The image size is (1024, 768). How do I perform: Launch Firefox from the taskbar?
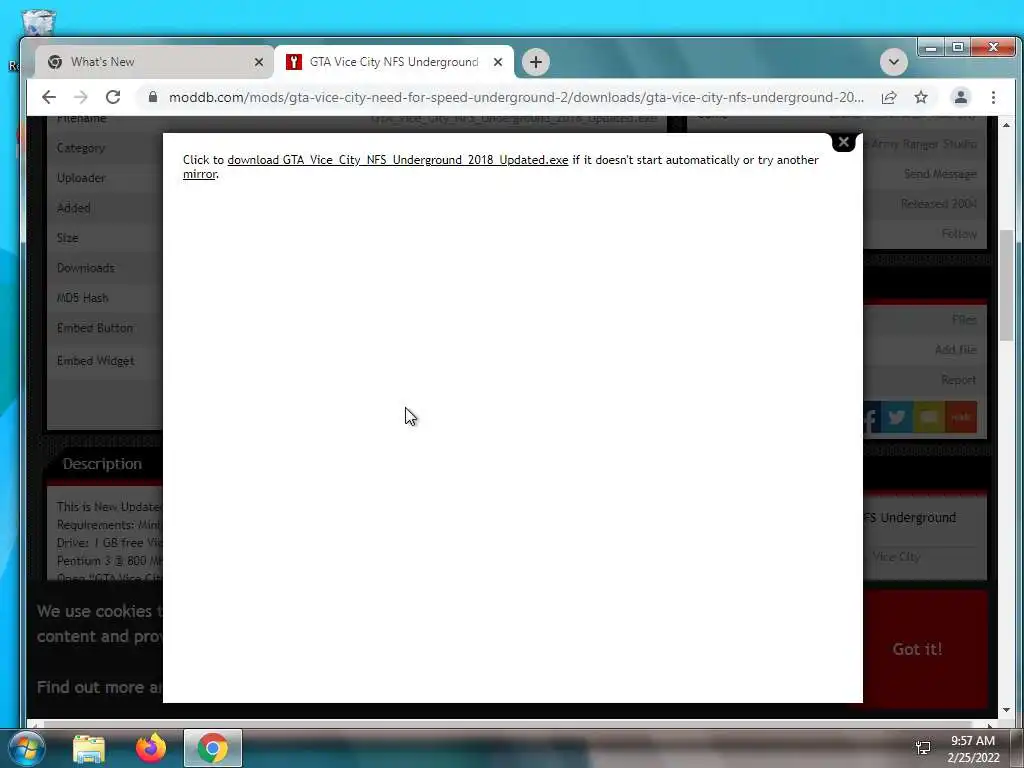[151, 748]
